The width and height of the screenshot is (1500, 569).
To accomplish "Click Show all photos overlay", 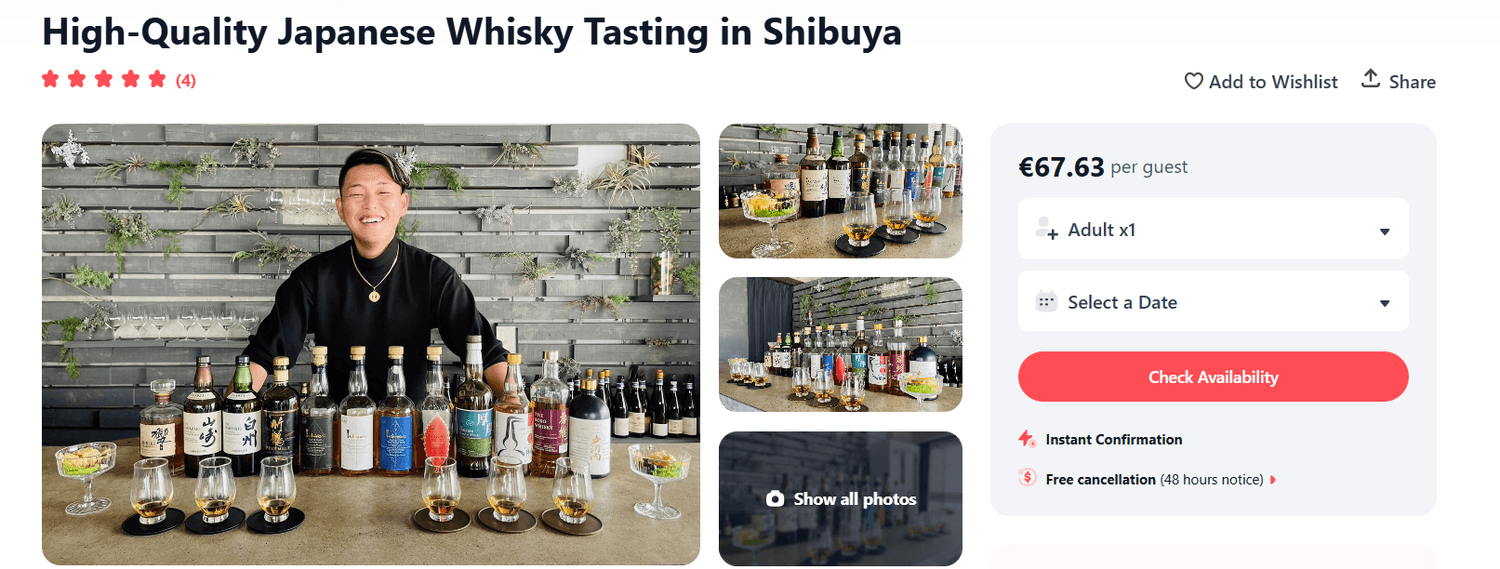I will (841, 498).
